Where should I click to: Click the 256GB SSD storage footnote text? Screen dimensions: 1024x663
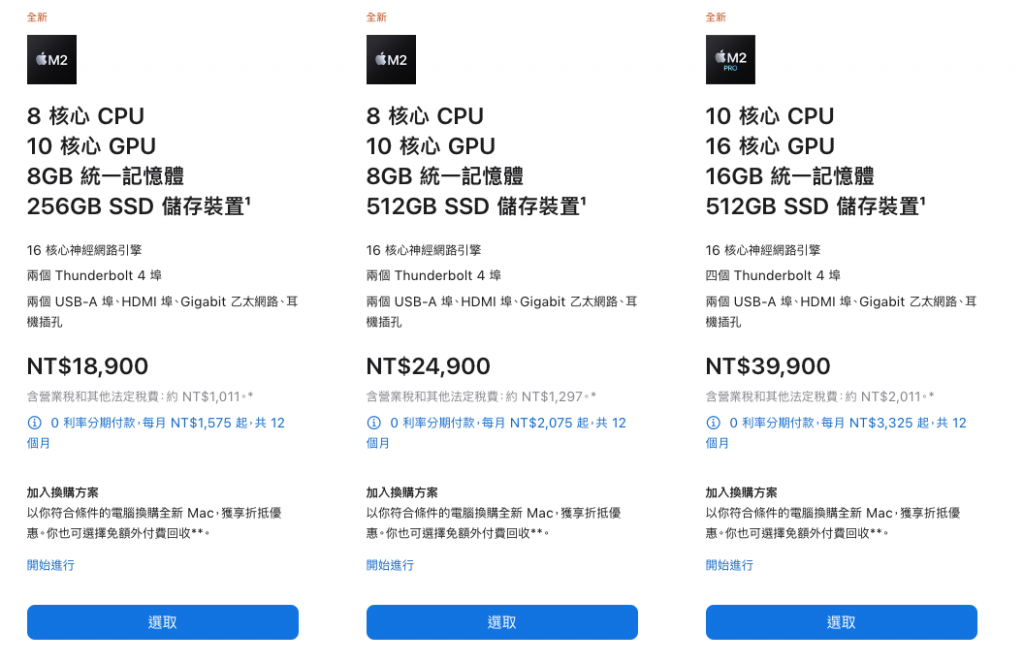pos(139,206)
